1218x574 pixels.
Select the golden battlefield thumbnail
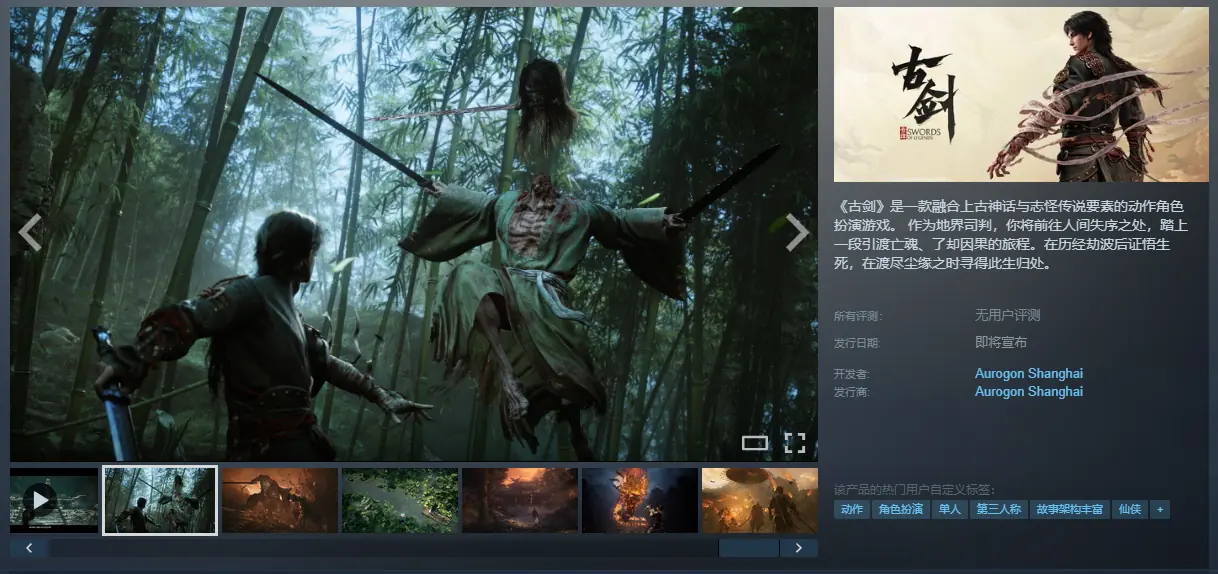pyautogui.click(x=760, y=500)
